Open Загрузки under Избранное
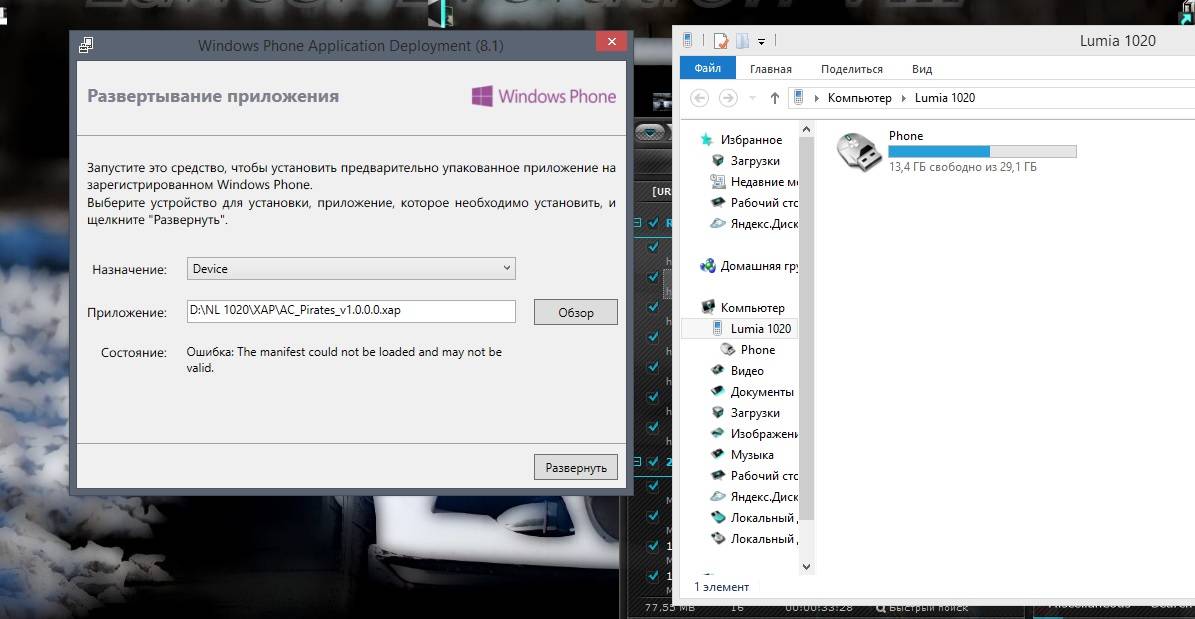Viewport: 1195px width, 619px height. click(754, 161)
